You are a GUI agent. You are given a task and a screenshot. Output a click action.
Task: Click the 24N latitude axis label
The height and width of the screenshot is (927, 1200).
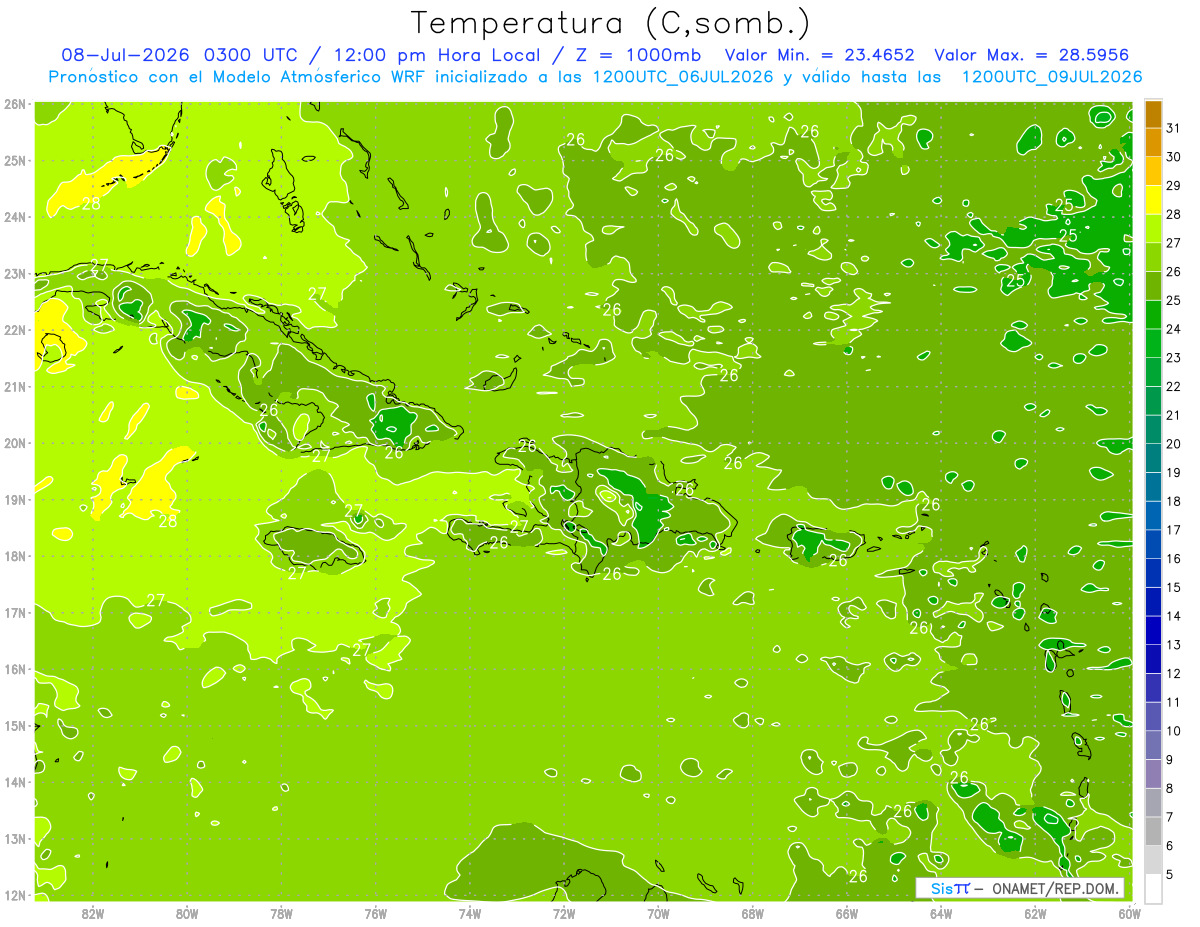pos(15,217)
